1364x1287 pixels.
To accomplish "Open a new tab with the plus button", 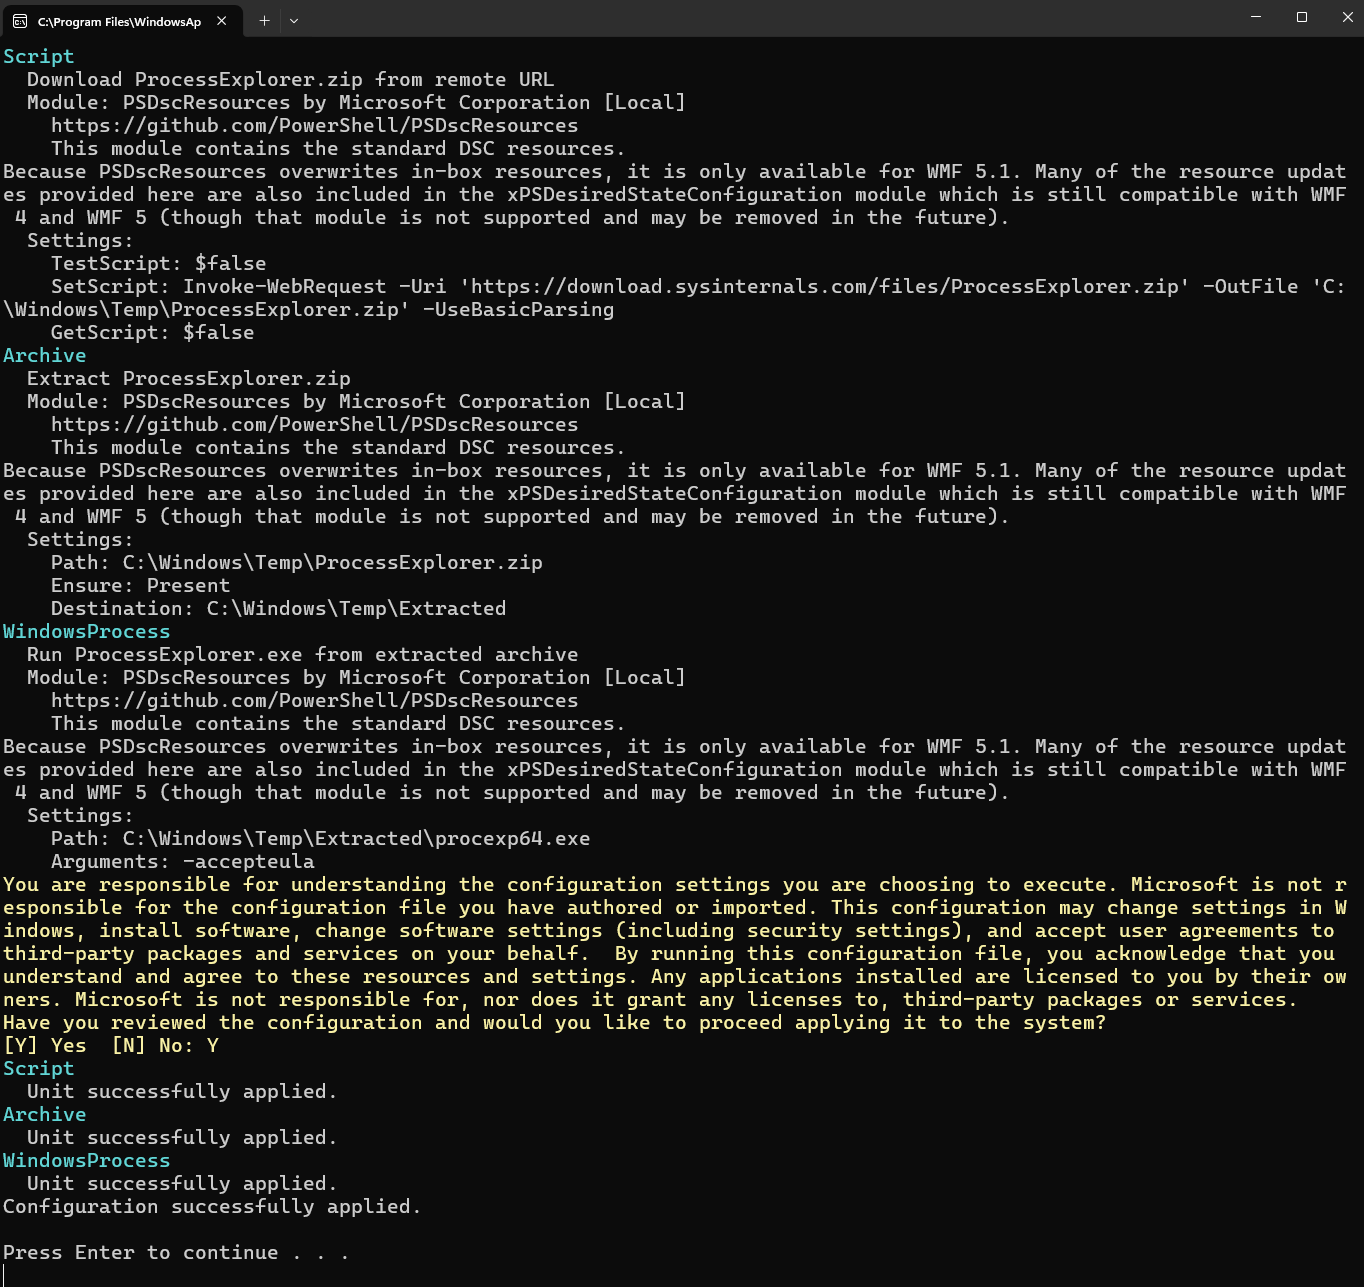I will (x=264, y=21).
